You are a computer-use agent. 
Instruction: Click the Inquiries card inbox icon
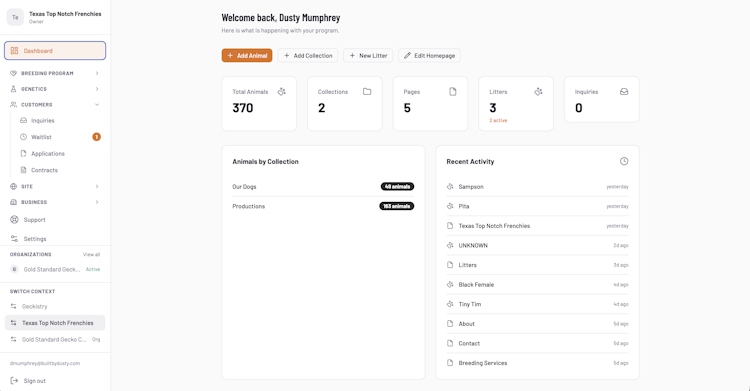[x=624, y=91]
